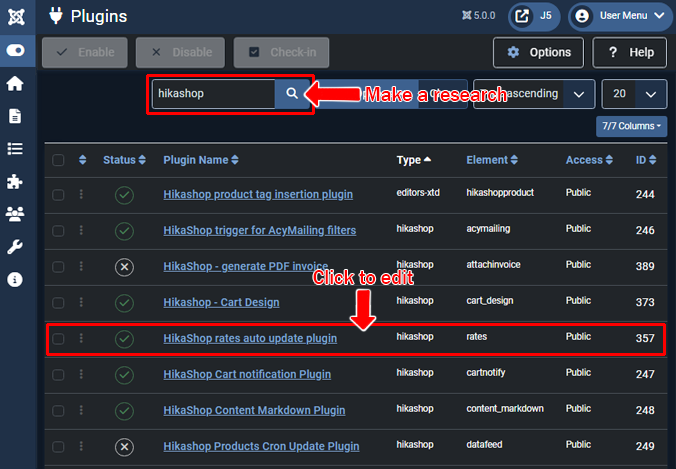
Task: Check the Hikashop product tag insertion plugin row
Action: pos(58,195)
